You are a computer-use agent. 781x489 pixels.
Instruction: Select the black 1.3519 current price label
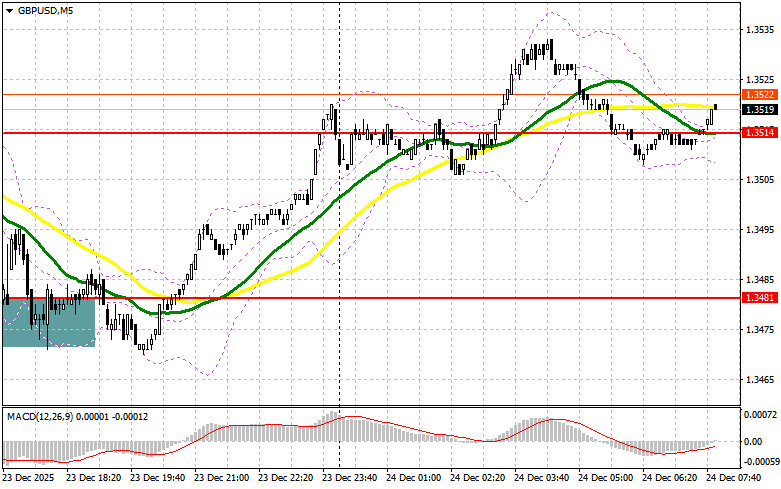click(760, 110)
